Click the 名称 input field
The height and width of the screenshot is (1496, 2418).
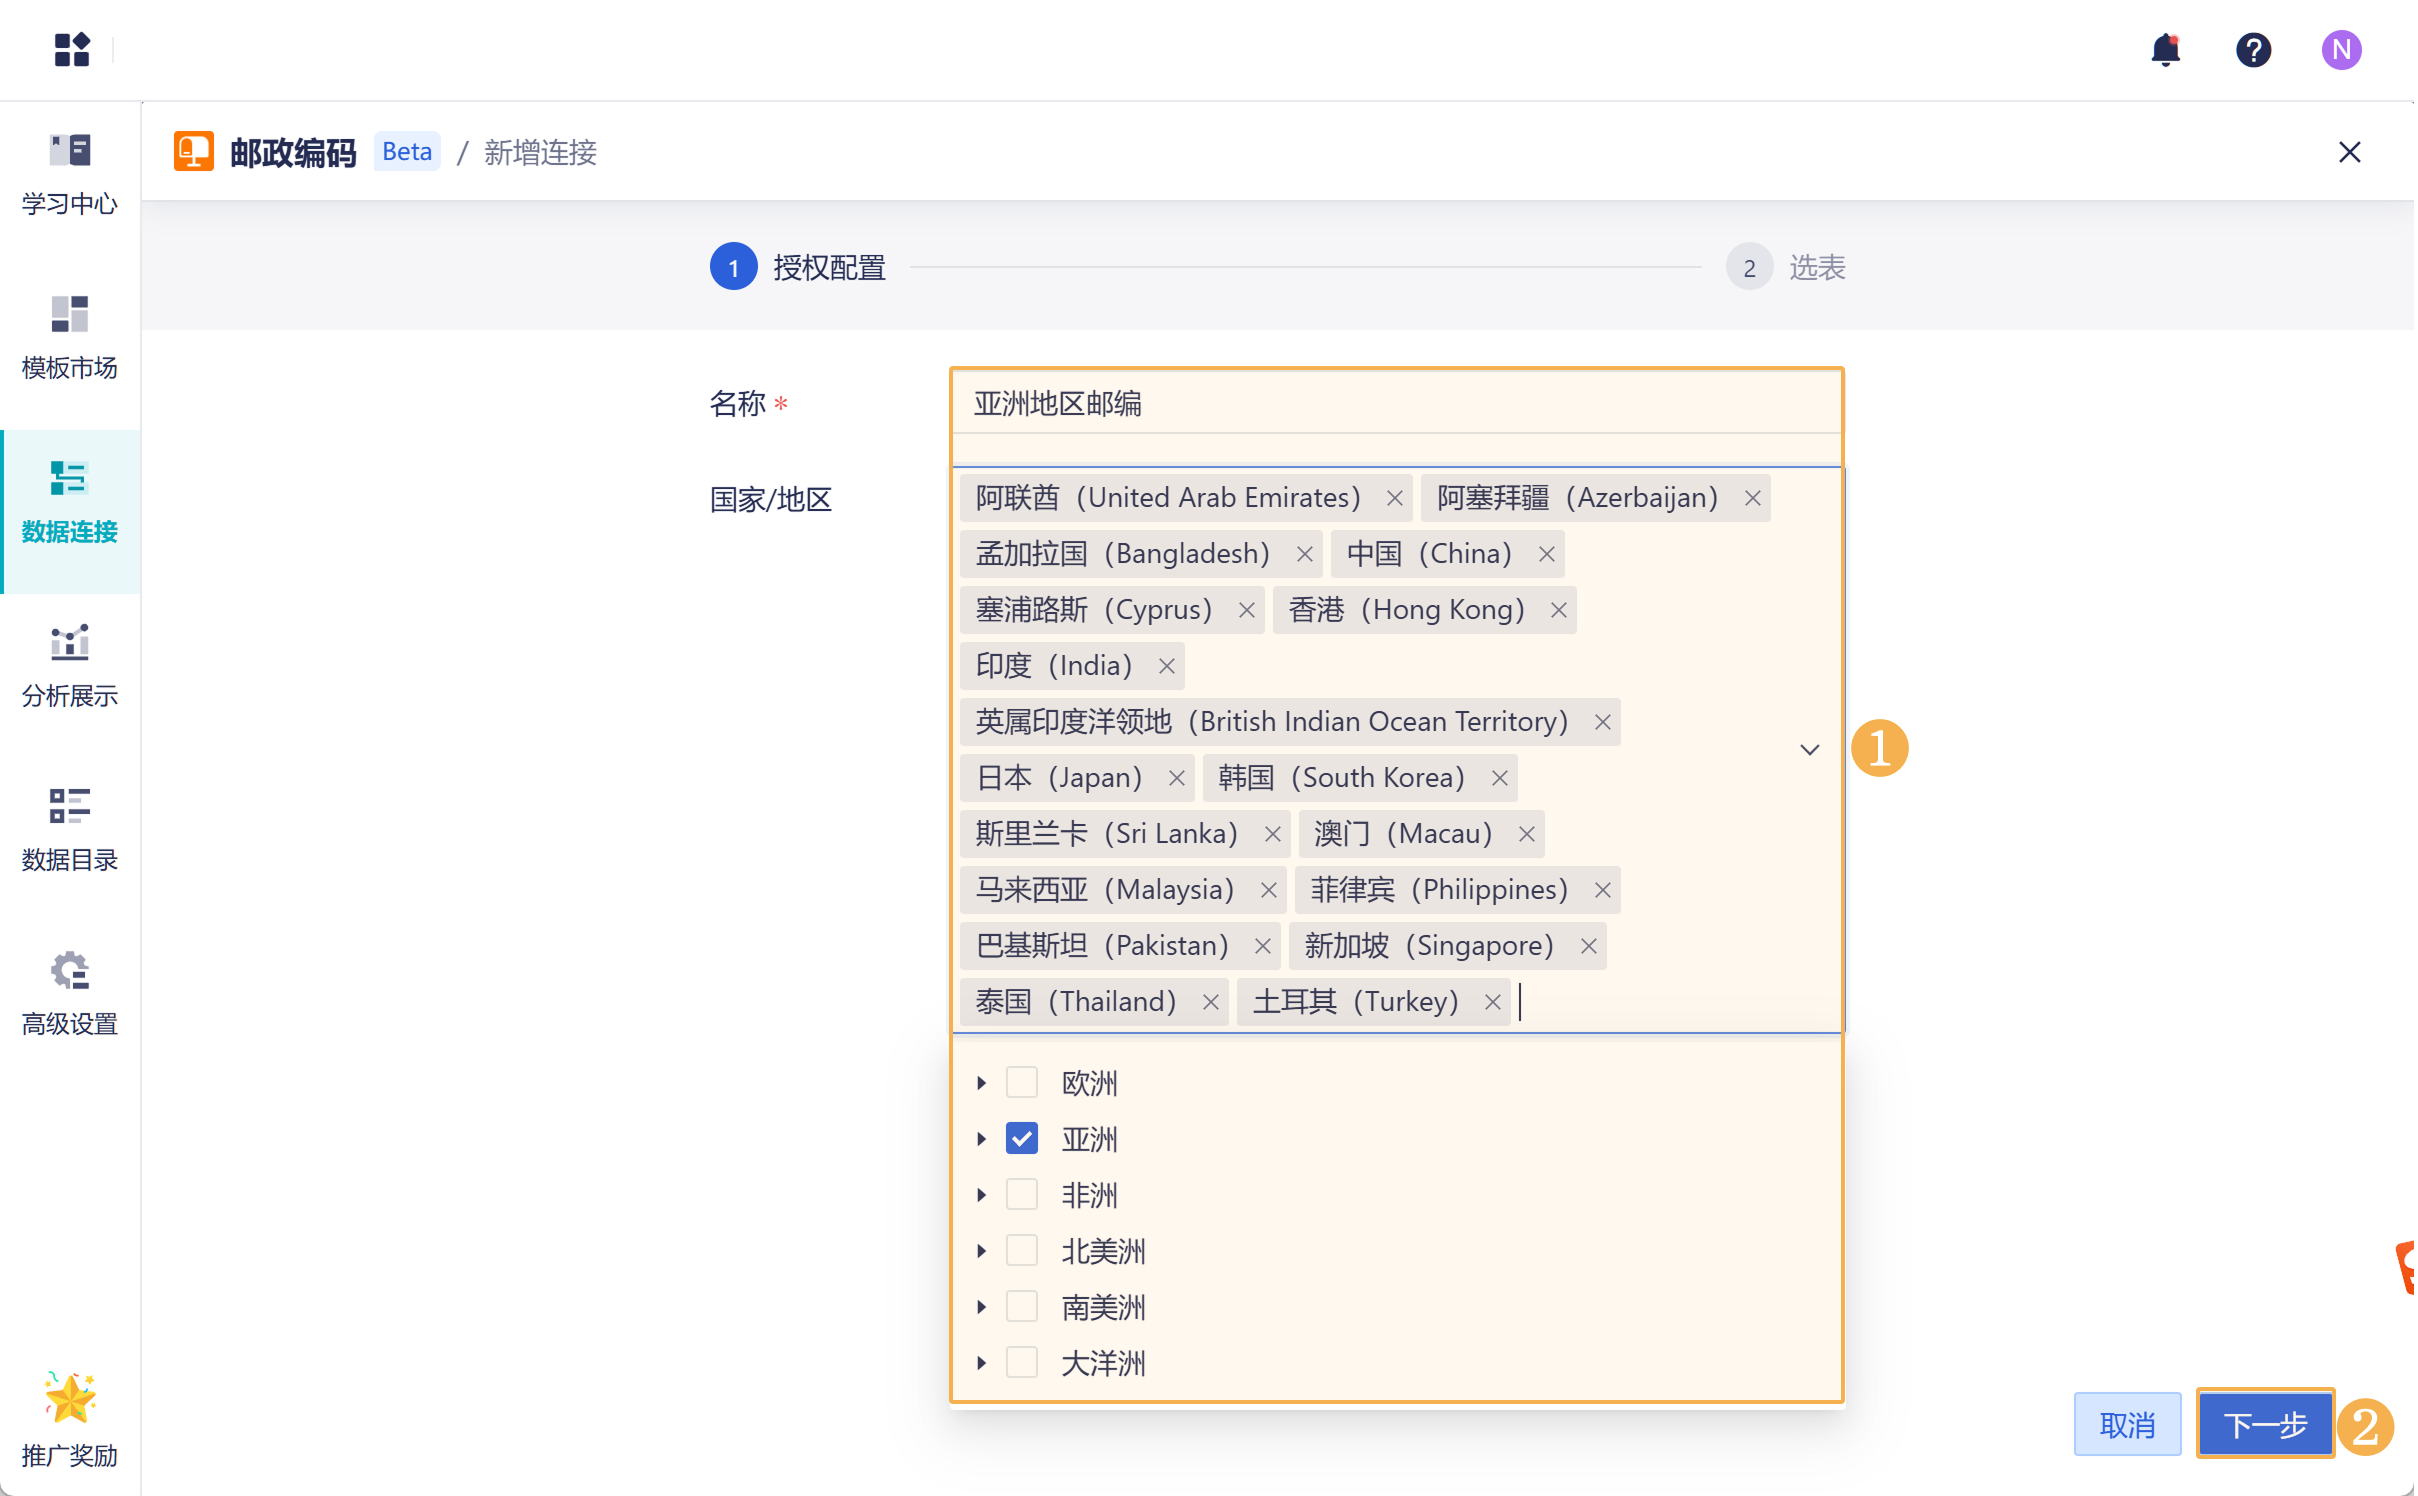click(x=1395, y=403)
